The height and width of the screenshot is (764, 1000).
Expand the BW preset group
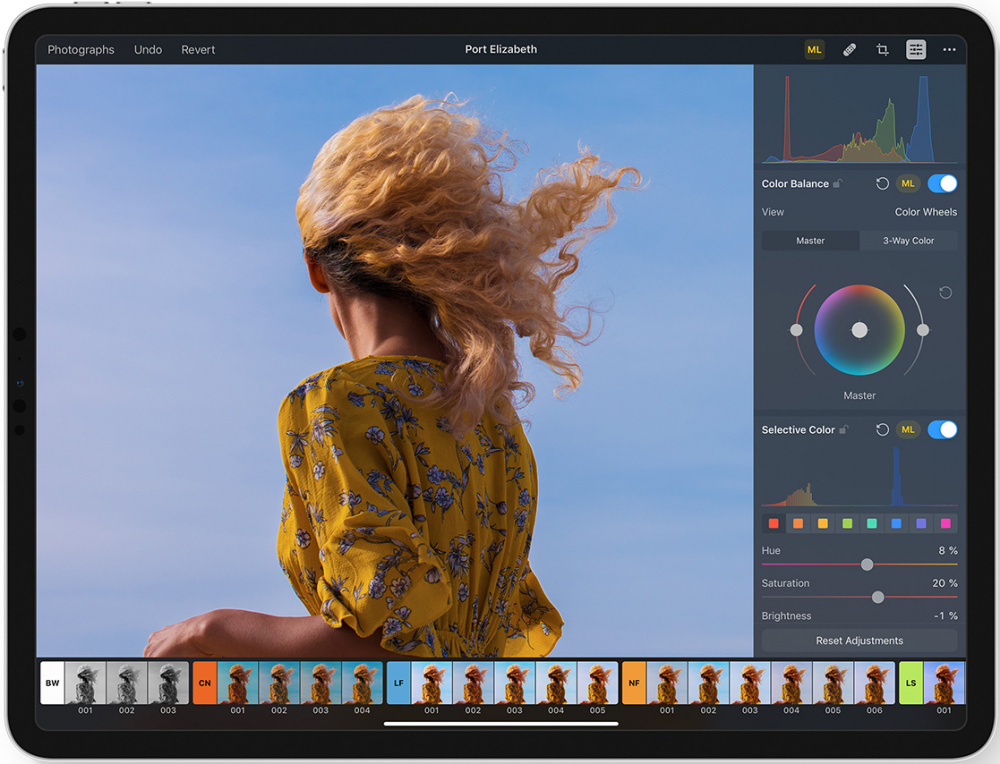(x=52, y=683)
